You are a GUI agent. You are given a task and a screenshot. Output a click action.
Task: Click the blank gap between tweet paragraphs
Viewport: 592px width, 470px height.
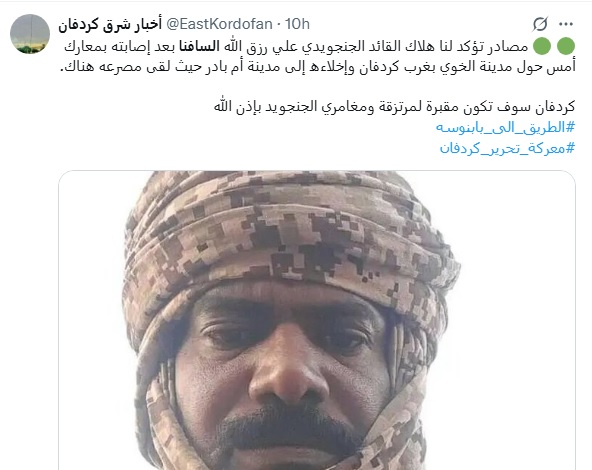coord(317,87)
